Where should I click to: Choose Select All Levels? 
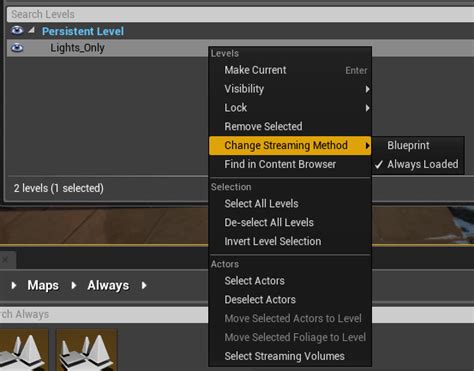point(290,204)
